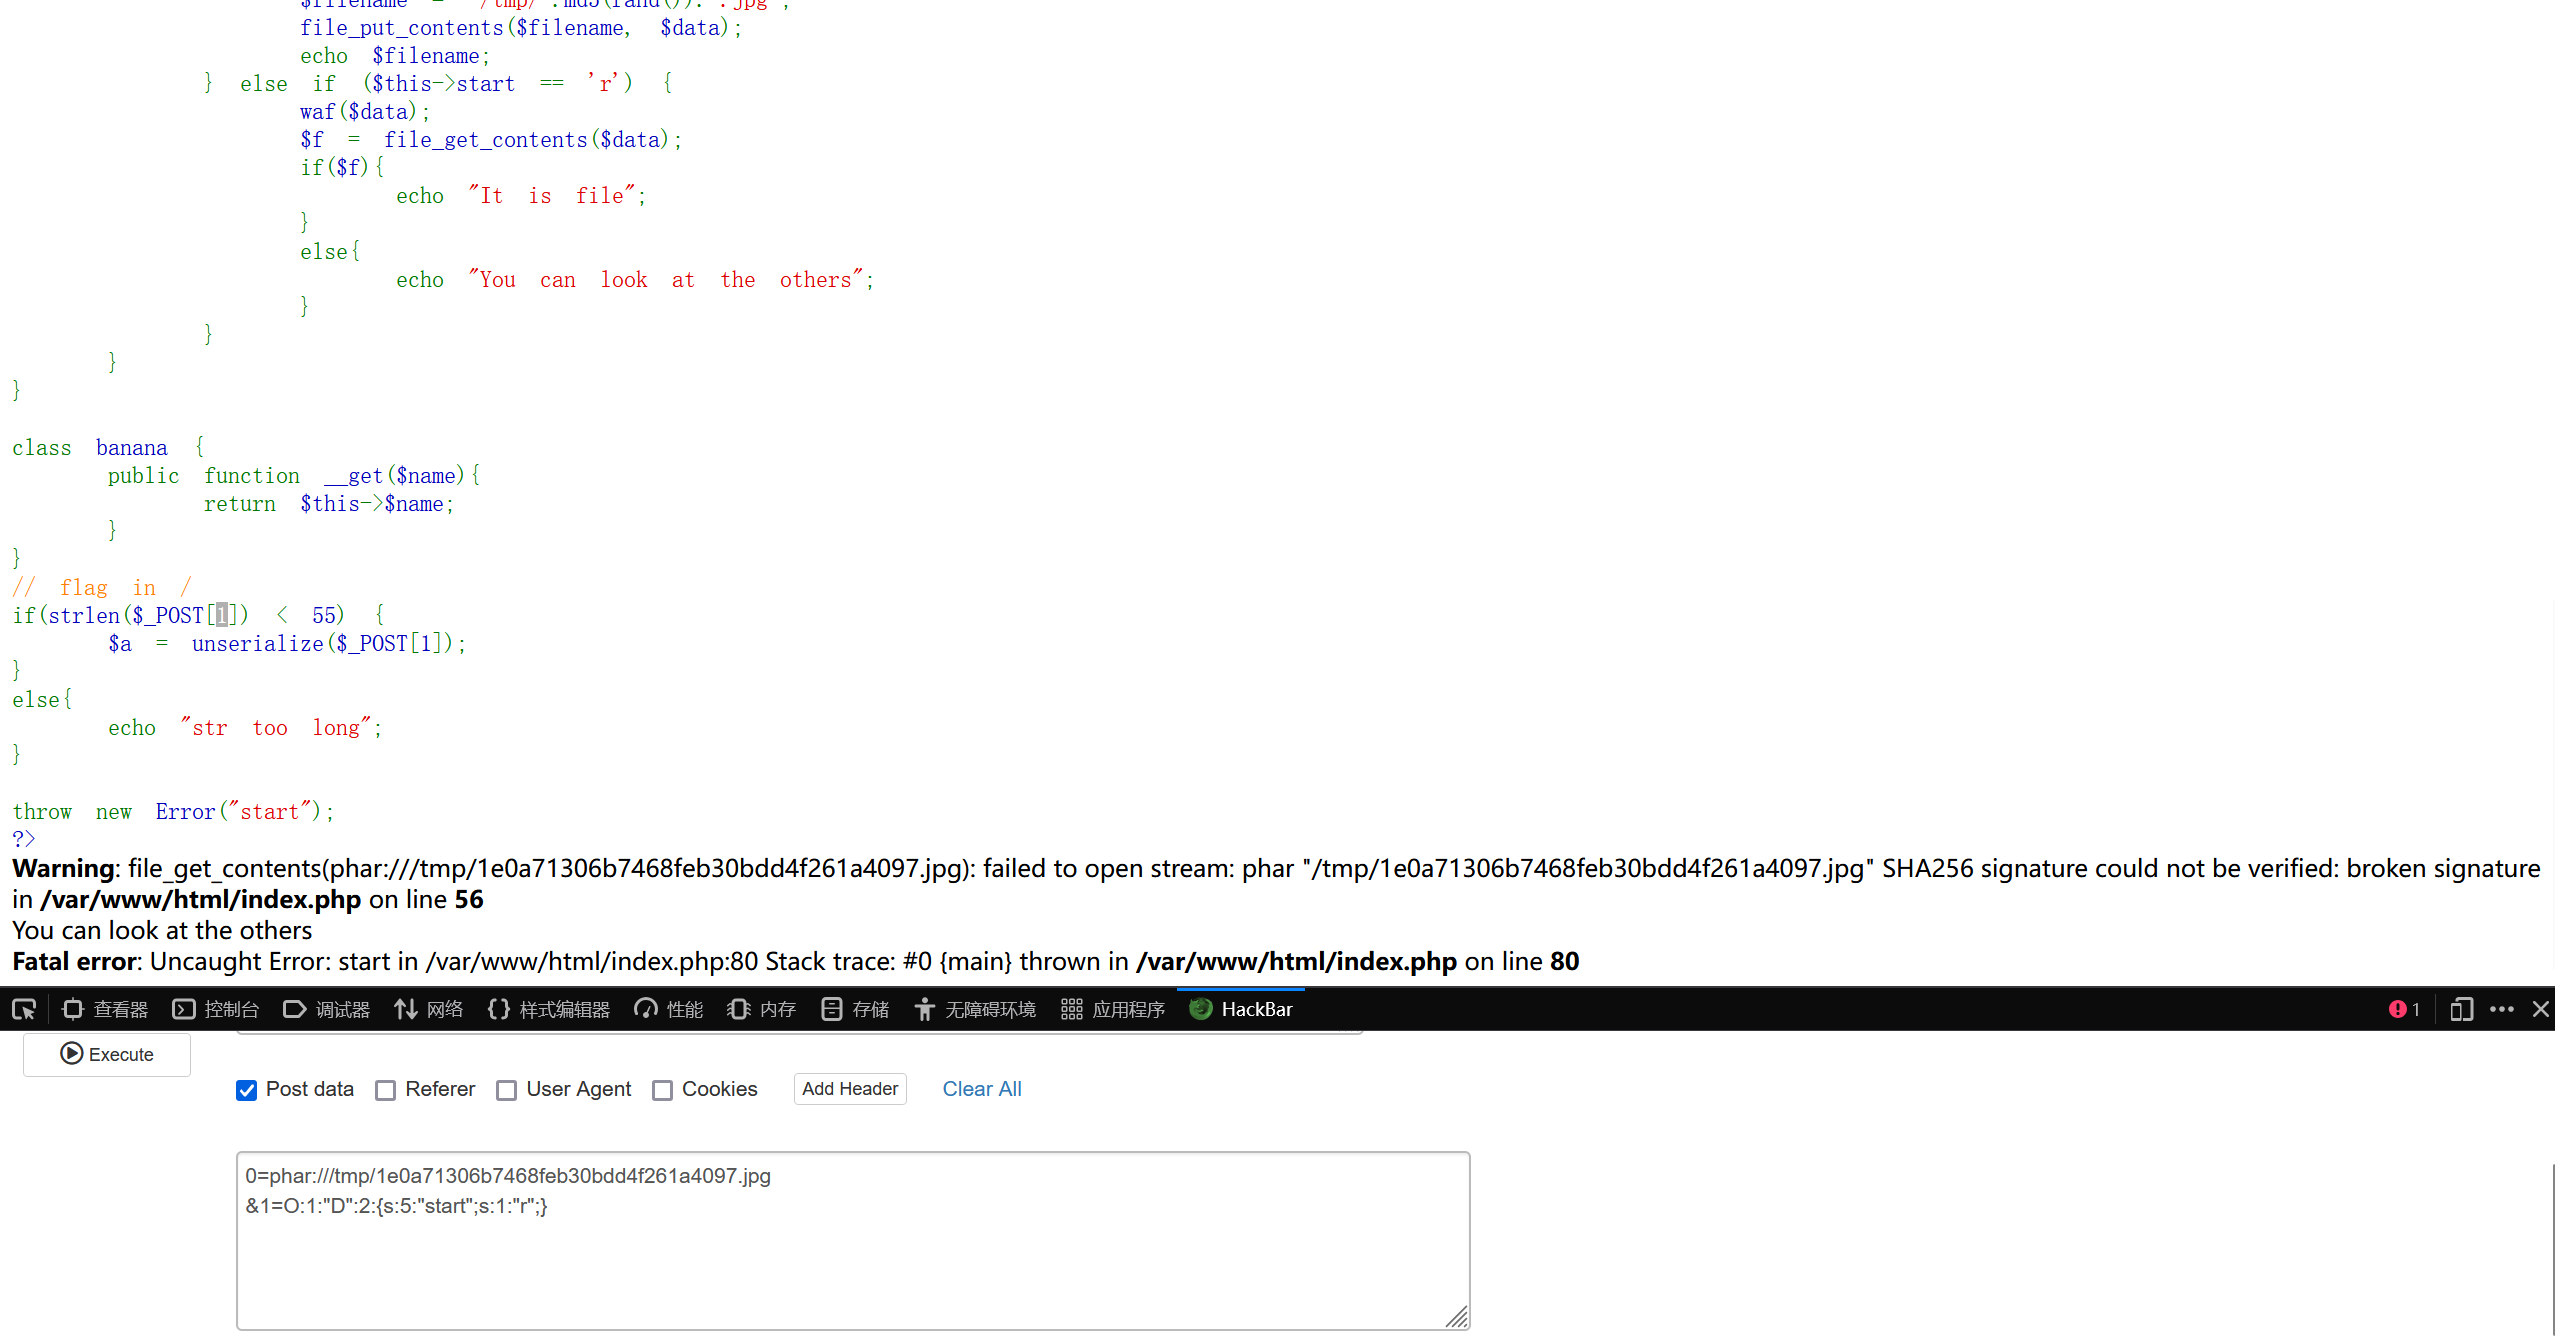This screenshot has height=1341, width=2555.
Task: Open the Memory (内存) panel
Action: pos(762,1010)
